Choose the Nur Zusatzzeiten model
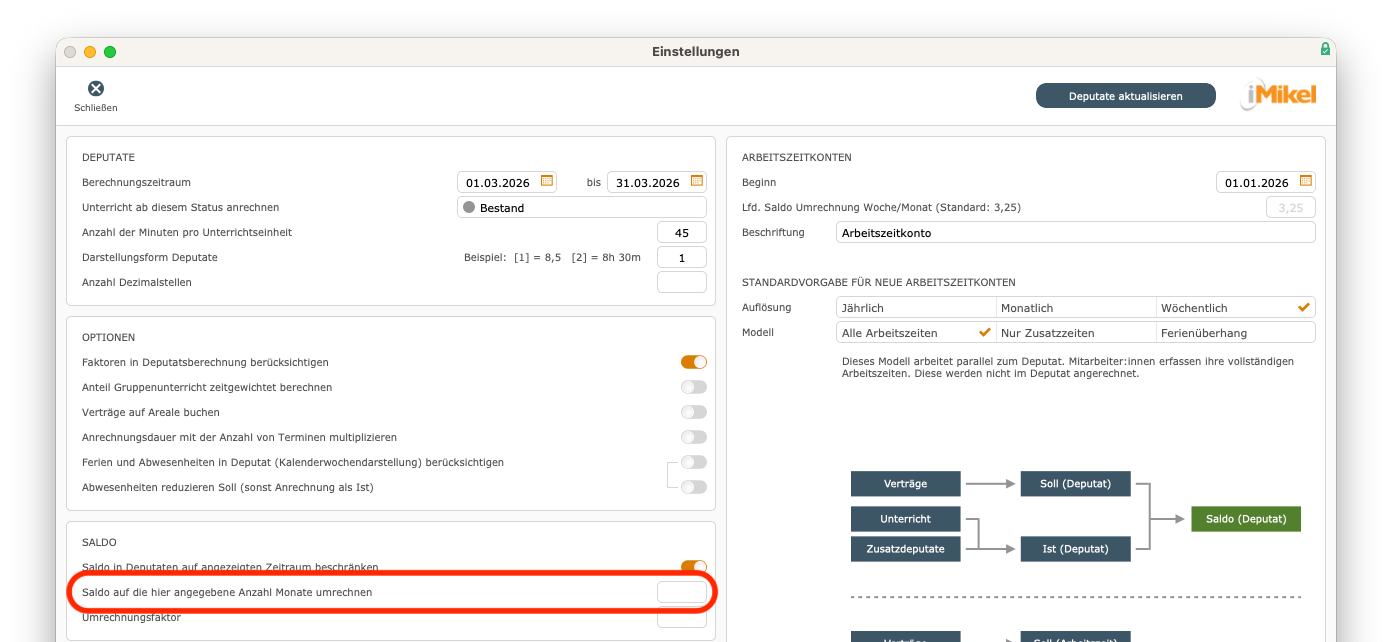1392x642 pixels. click(x=1075, y=333)
